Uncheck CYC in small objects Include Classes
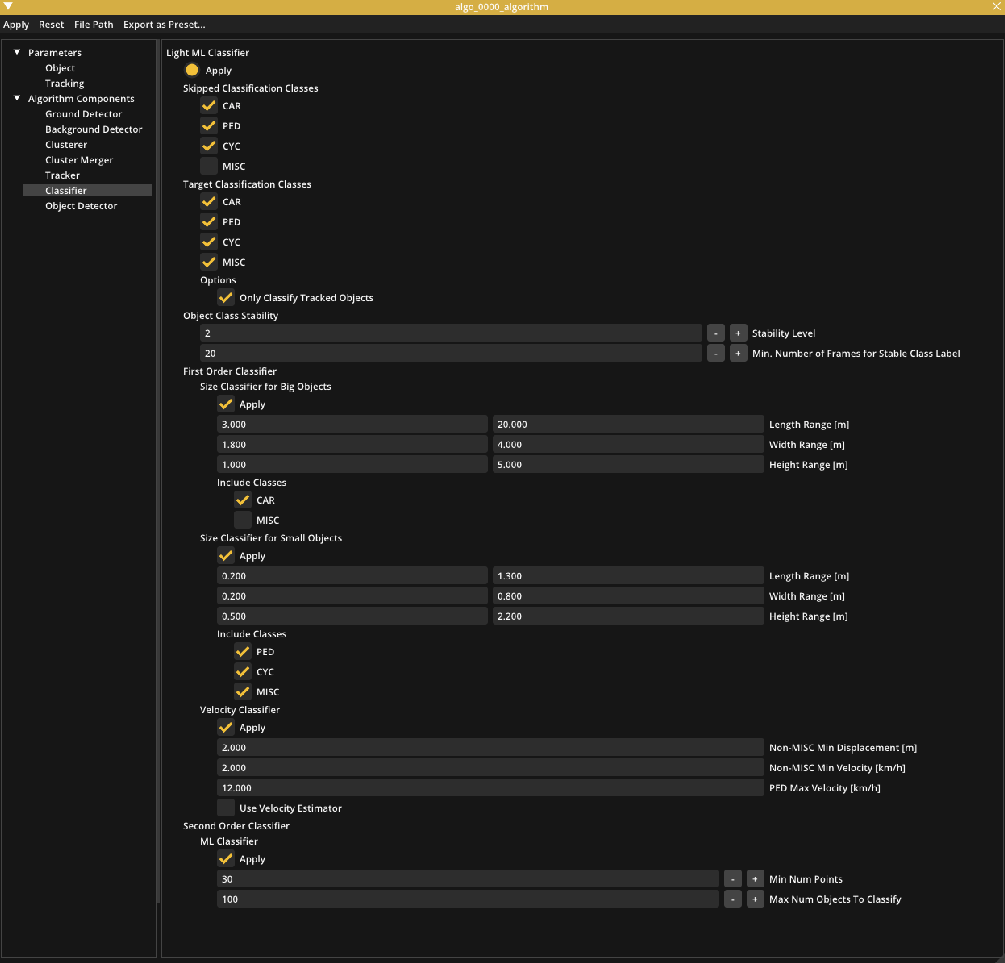This screenshot has height=963, width=1005. [243, 672]
